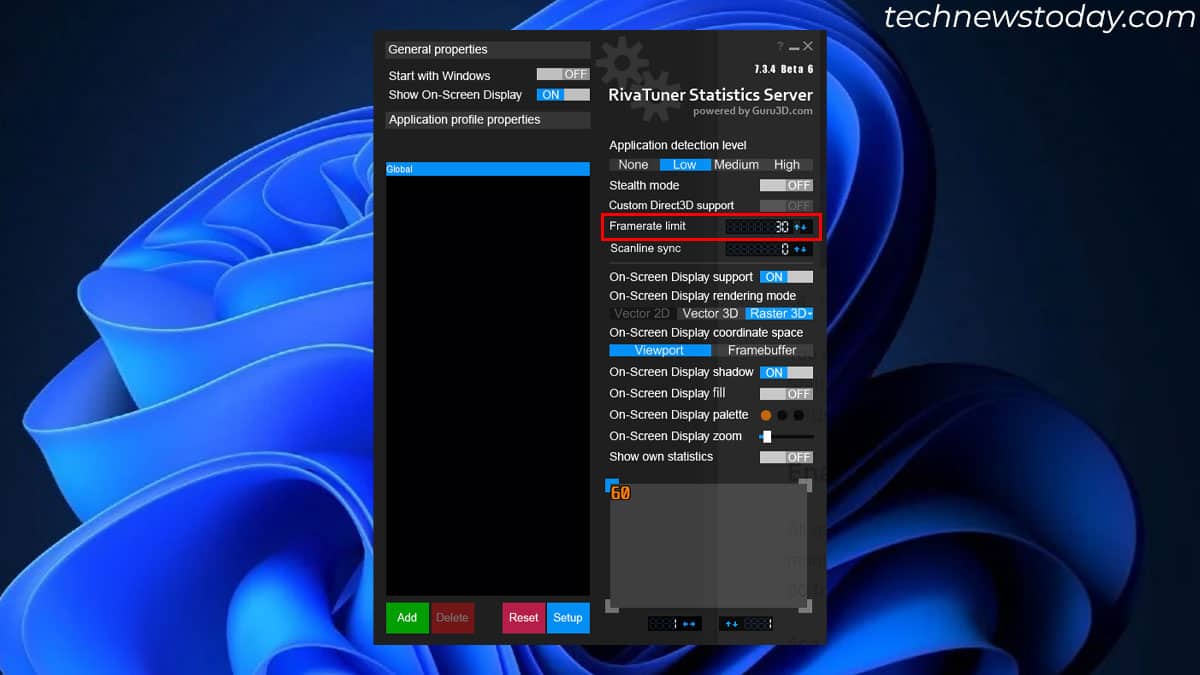
Task: Click the vertical position arrows below preview
Action: [x=732, y=624]
